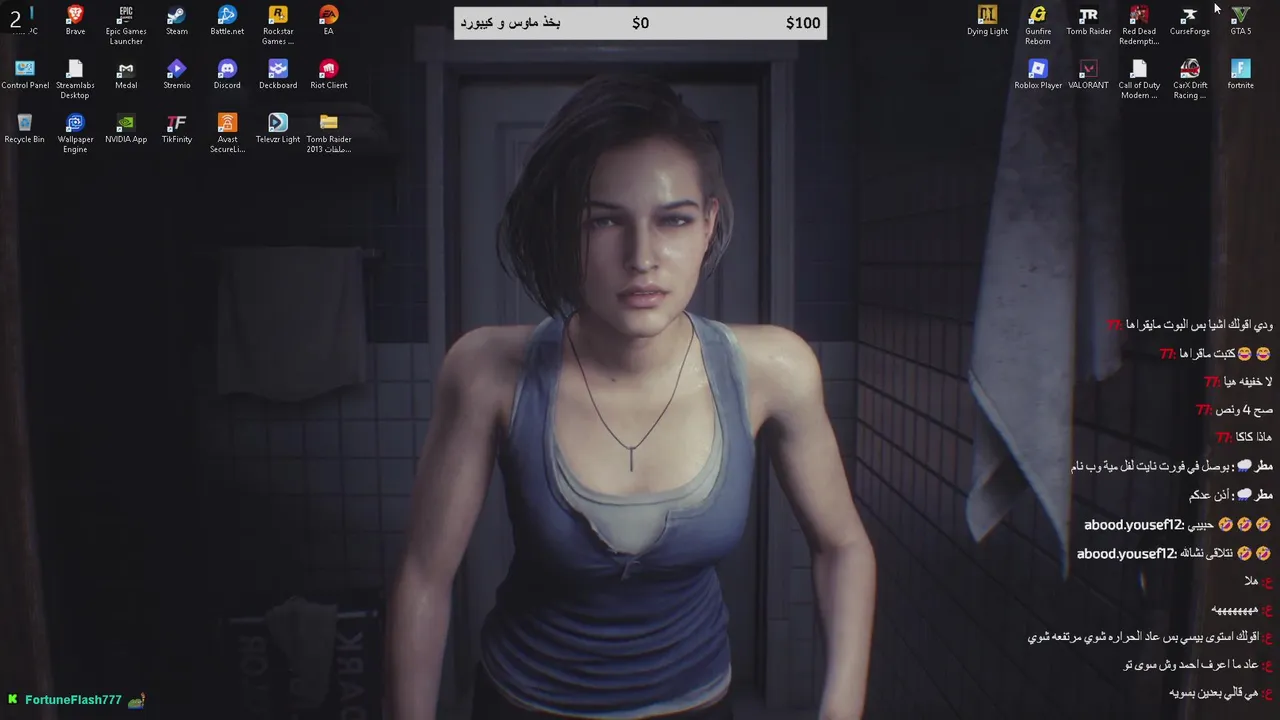This screenshot has height=720, width=1280.
Task: Click the $100 goal amount
Action: point(803,23)
